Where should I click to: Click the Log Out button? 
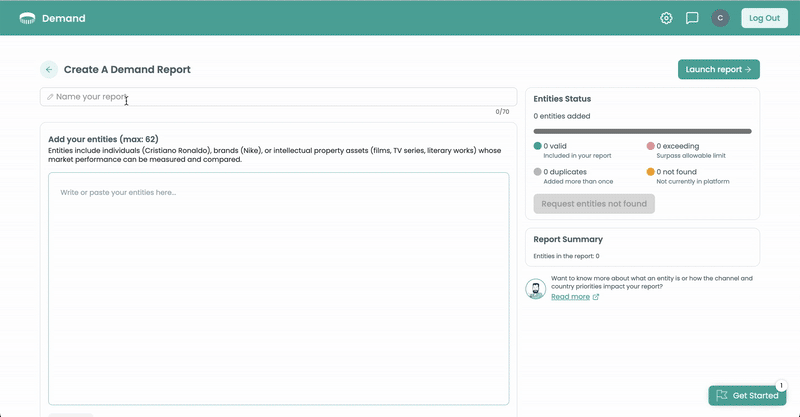point(764,18)
